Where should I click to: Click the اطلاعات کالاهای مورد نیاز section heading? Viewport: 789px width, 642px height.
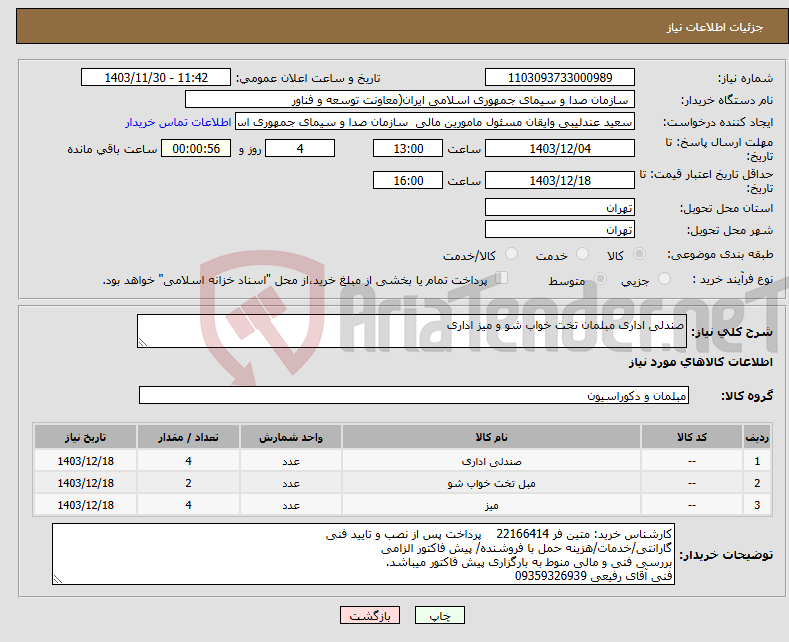(x=700, y=362)
